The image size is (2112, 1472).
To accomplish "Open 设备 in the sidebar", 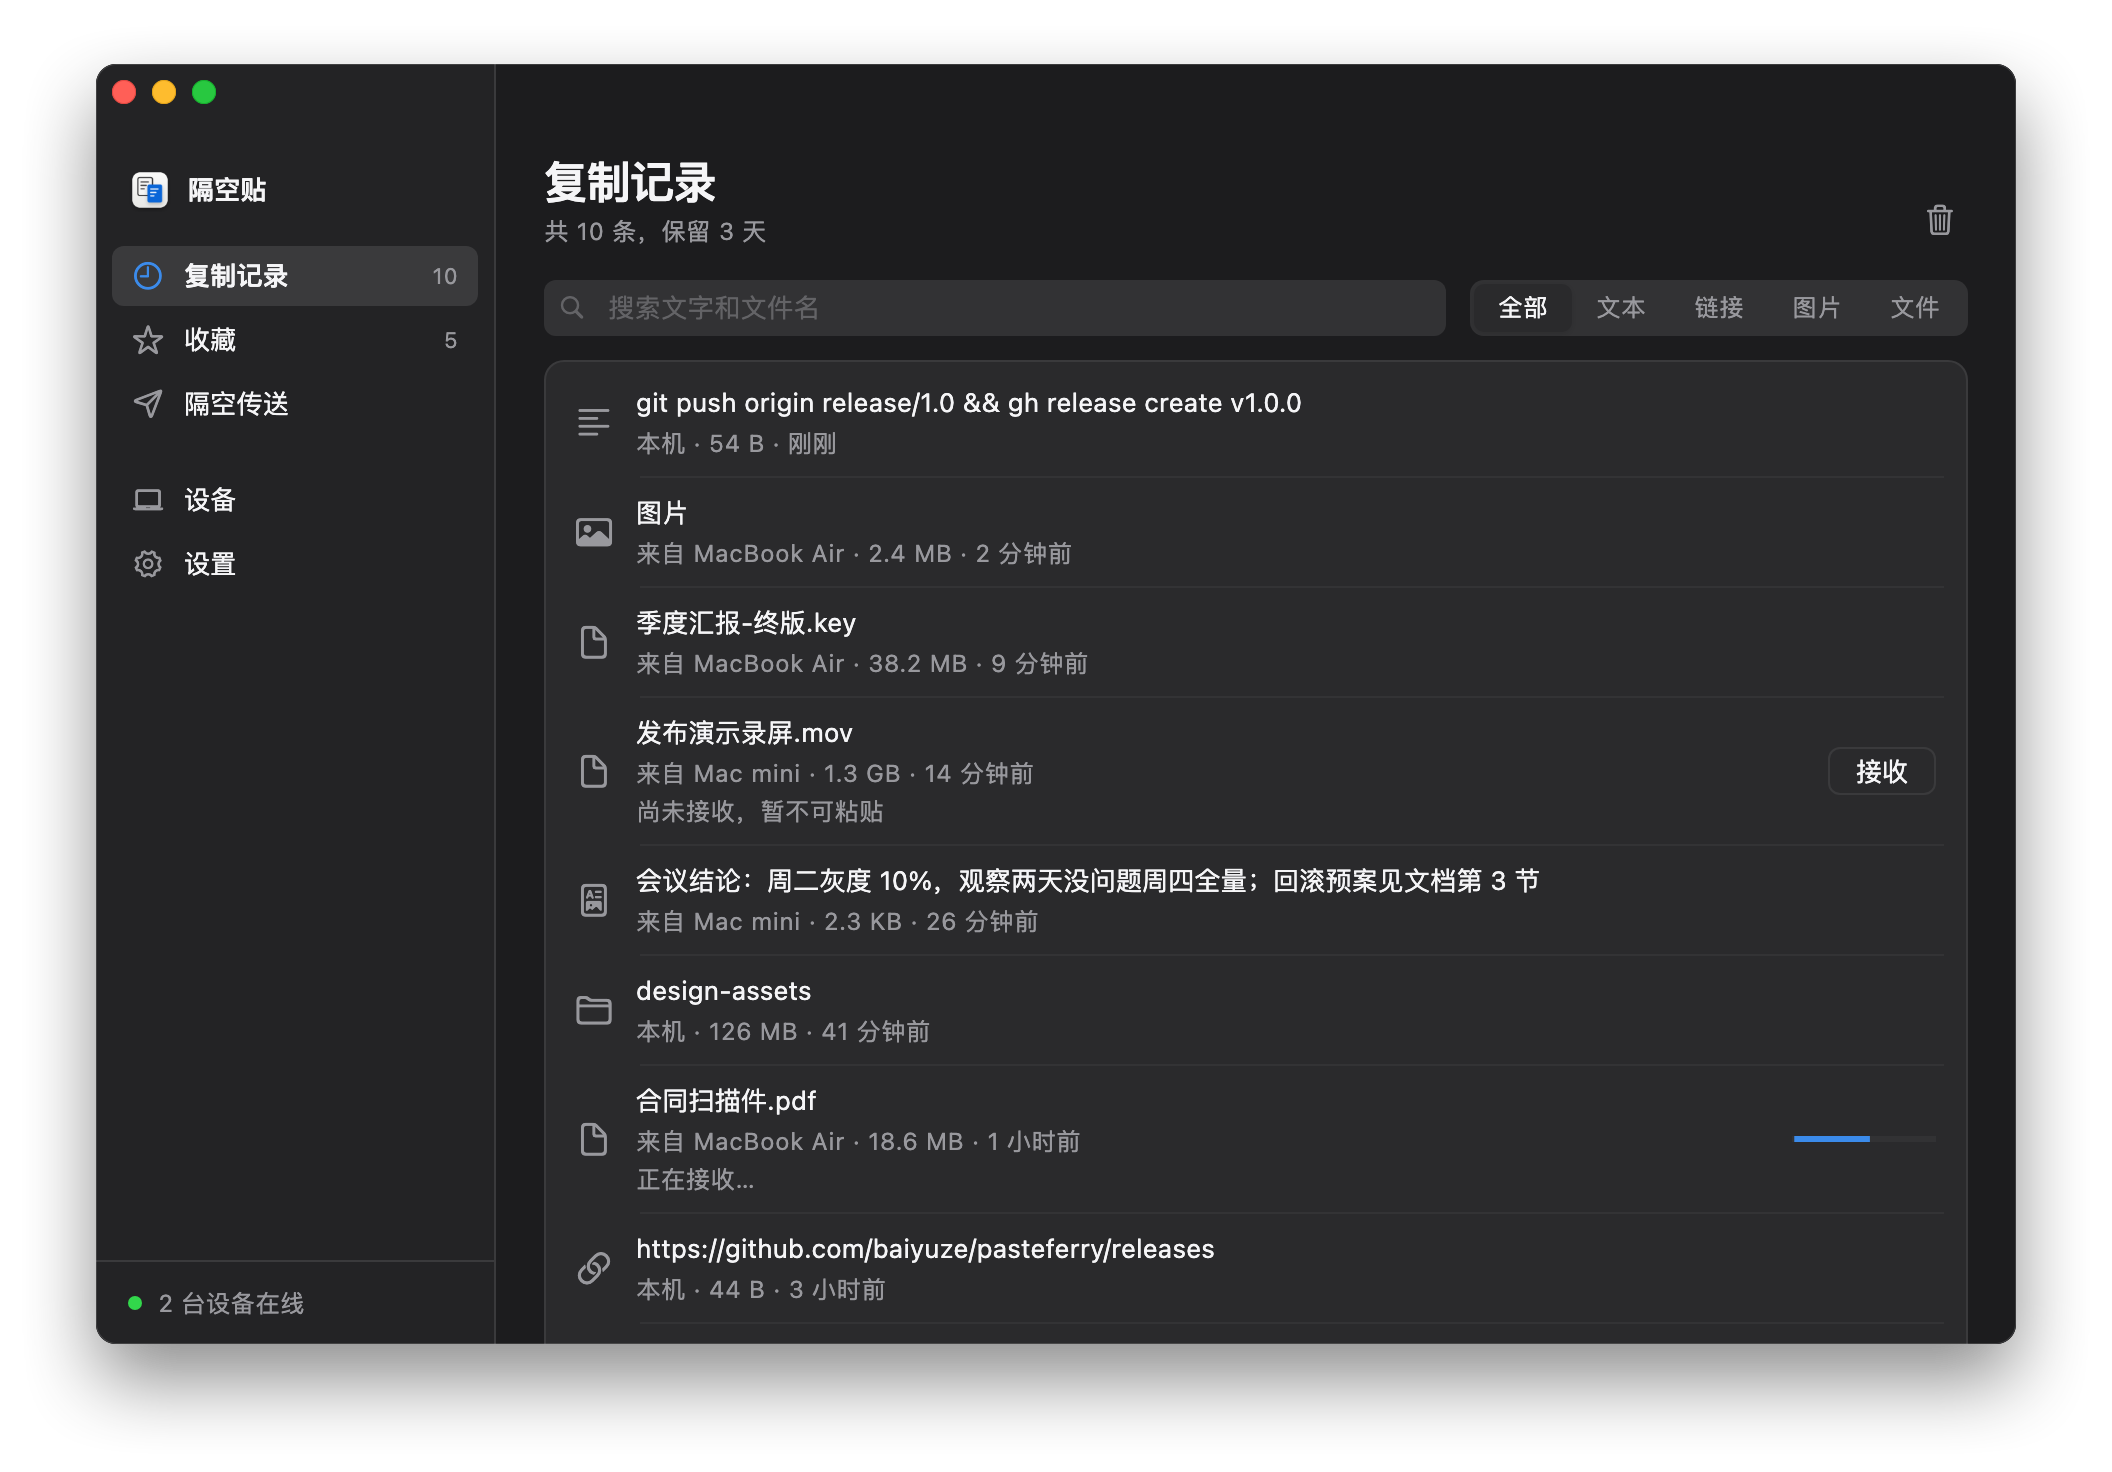I will pyautogui.click(x=295, y=500).
